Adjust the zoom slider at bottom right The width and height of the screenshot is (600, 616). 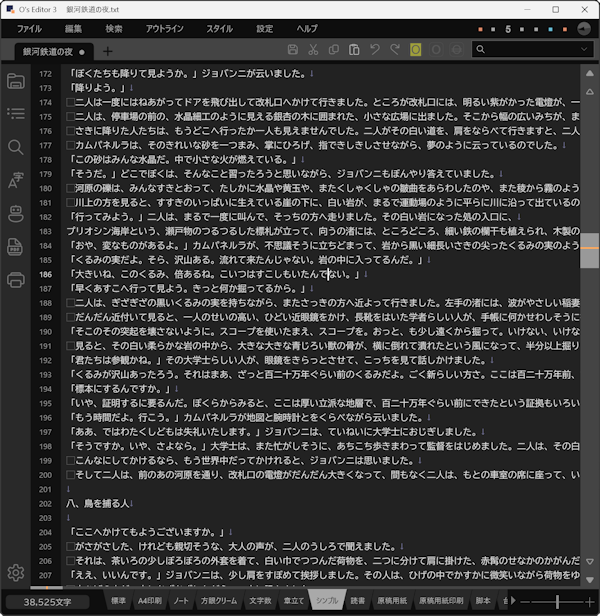(557, 602)
